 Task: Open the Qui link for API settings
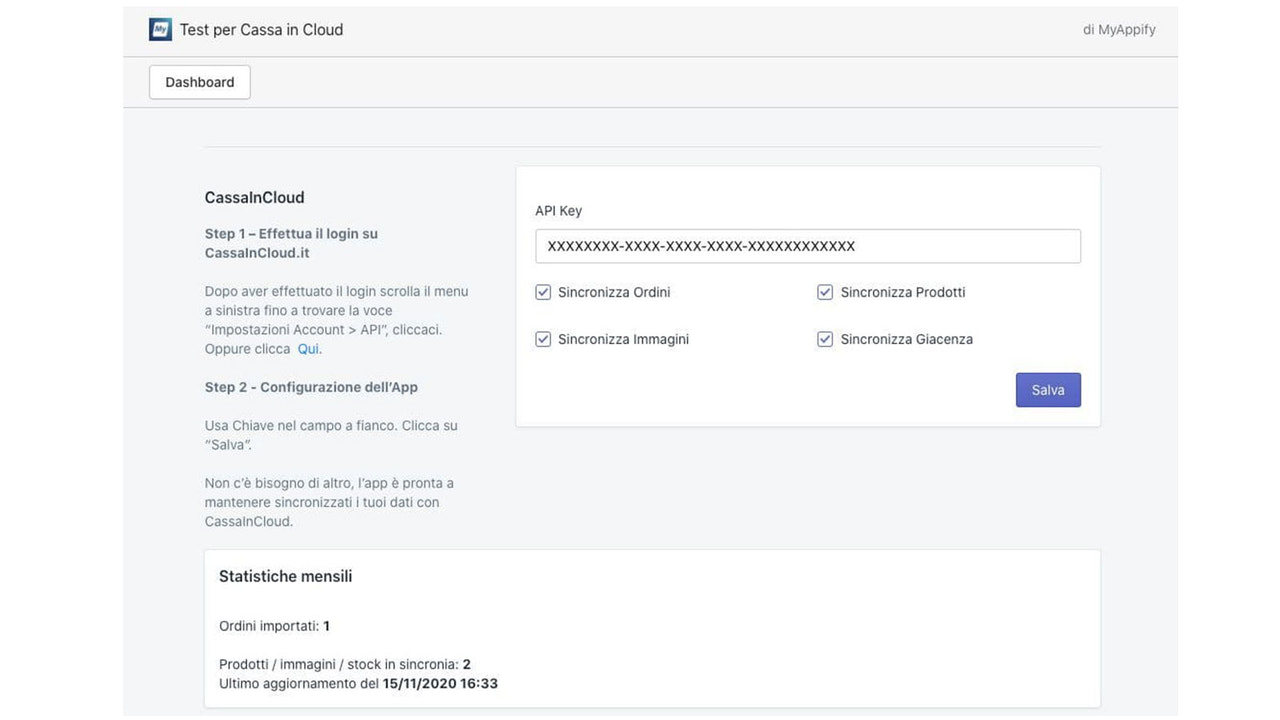(308, 347)
